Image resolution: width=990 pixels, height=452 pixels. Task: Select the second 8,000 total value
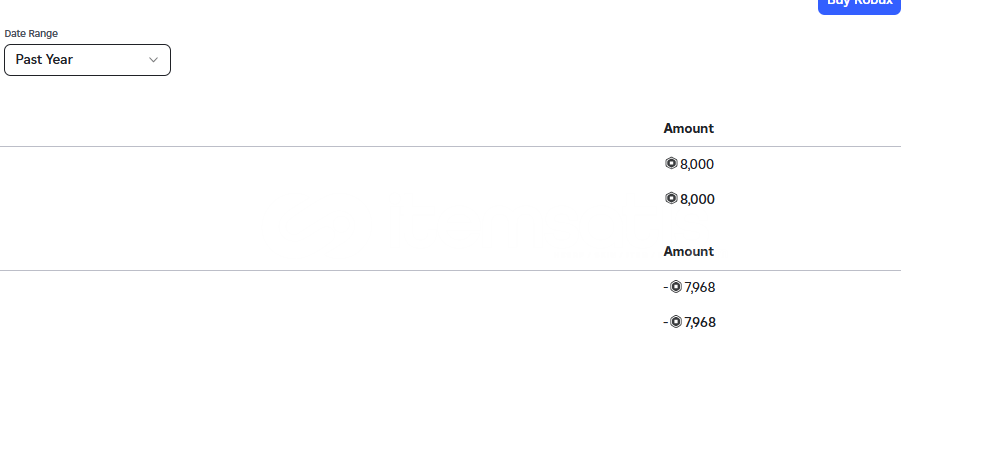pyautogui.click(x=697, y=199)
